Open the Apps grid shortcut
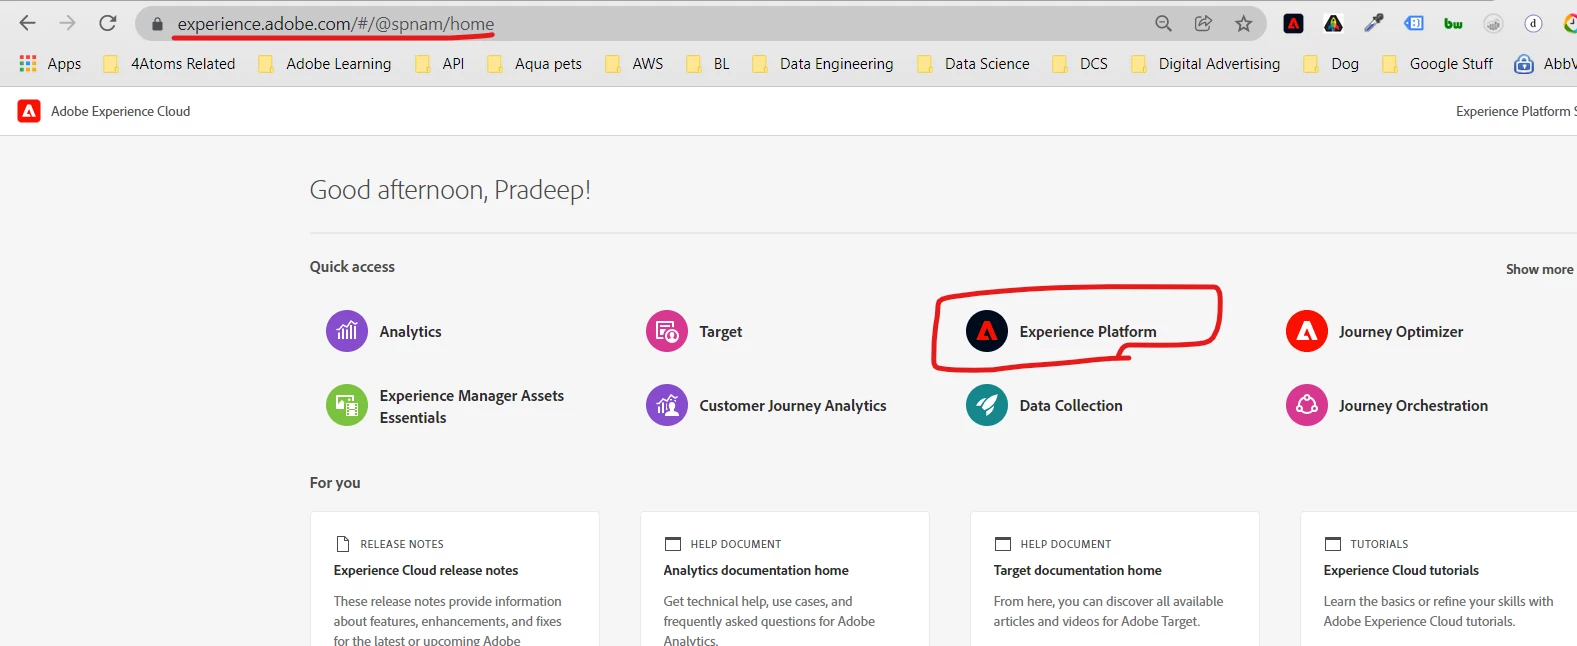The height and width of the screenshot is (646, 1577). [x=50, y=63]
